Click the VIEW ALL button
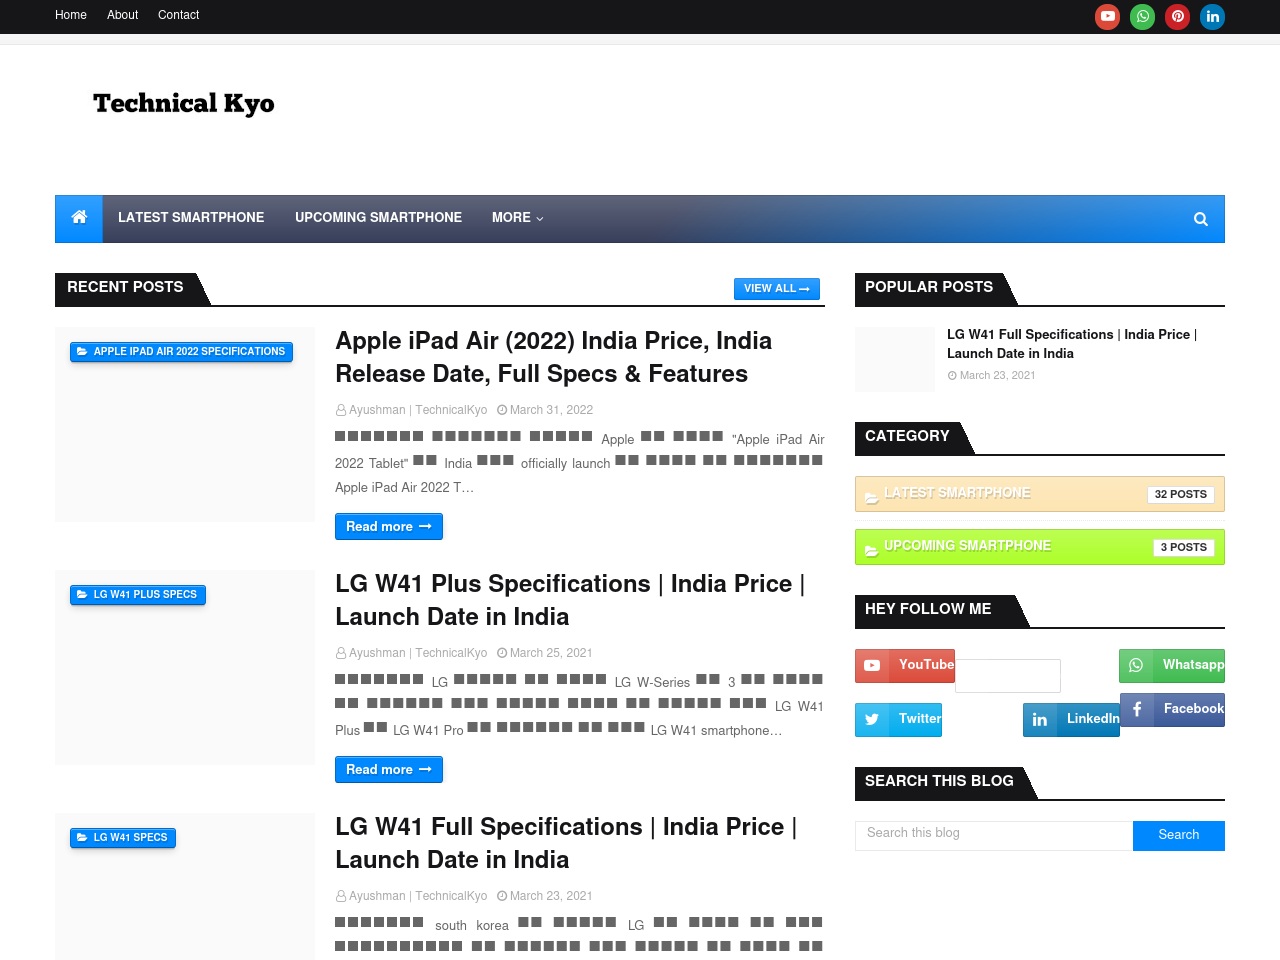The image size is (1280, 960). click(x=777, y=289)
